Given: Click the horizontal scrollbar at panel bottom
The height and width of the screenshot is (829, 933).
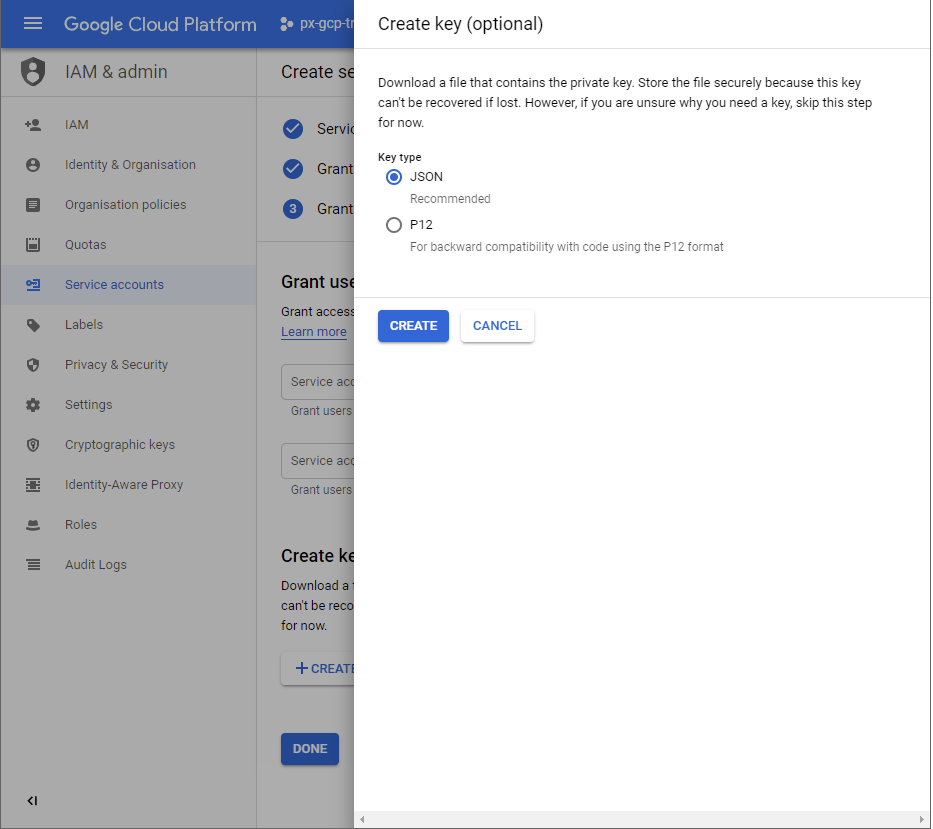Looking at the screenshot, I should 642,820.
